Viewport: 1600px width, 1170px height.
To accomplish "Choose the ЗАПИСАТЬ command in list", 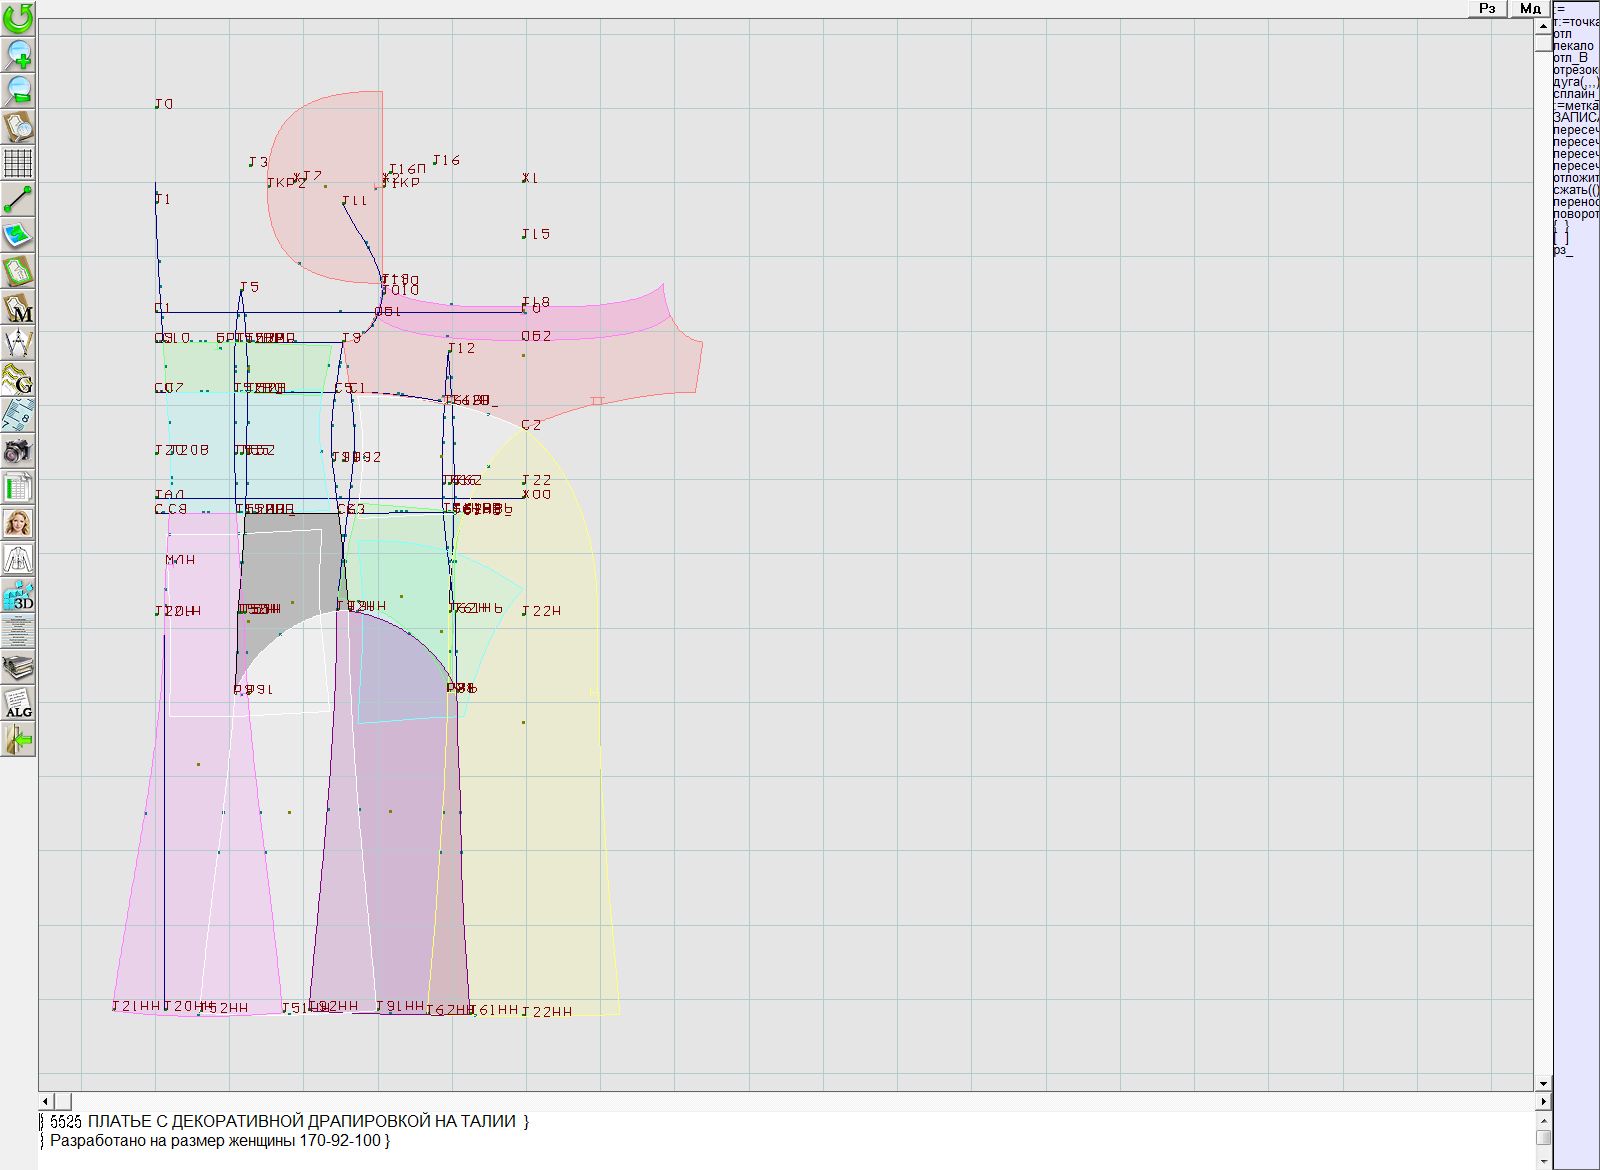I will [1575, 118].
